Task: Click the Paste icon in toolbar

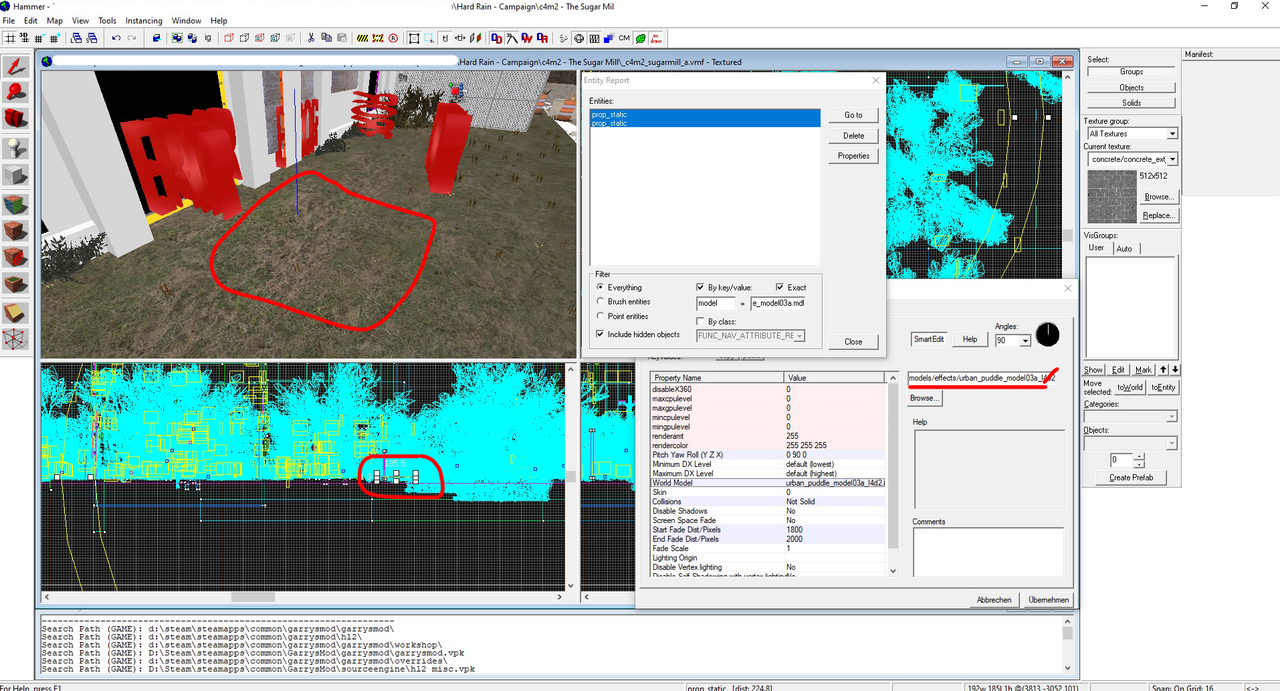Action: (342, 38)
